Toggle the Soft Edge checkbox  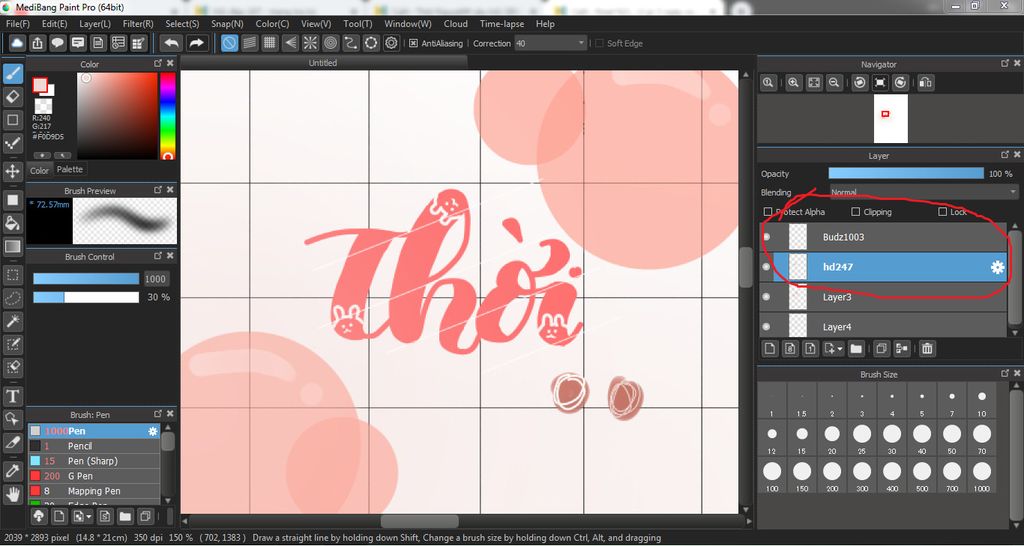(x=599, y=43)
